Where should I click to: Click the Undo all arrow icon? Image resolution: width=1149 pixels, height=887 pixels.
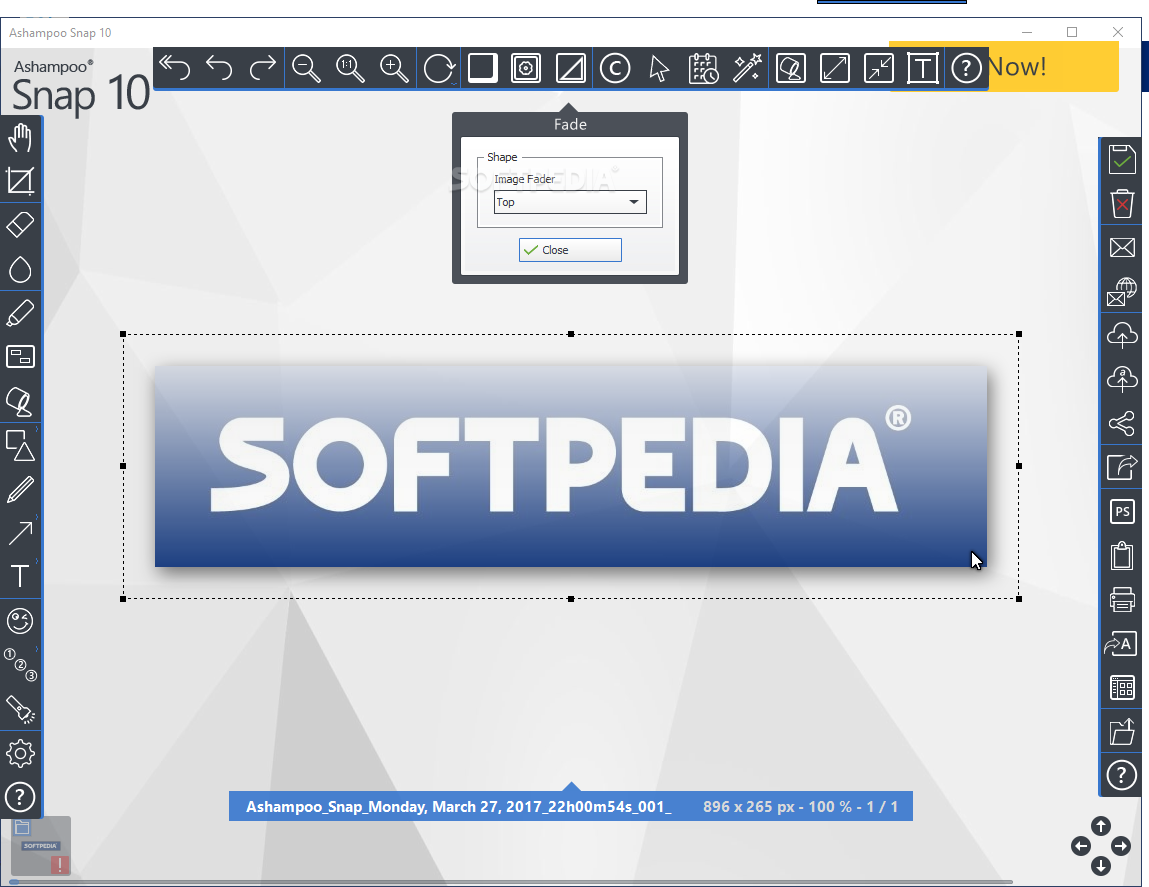coord(174,68)
